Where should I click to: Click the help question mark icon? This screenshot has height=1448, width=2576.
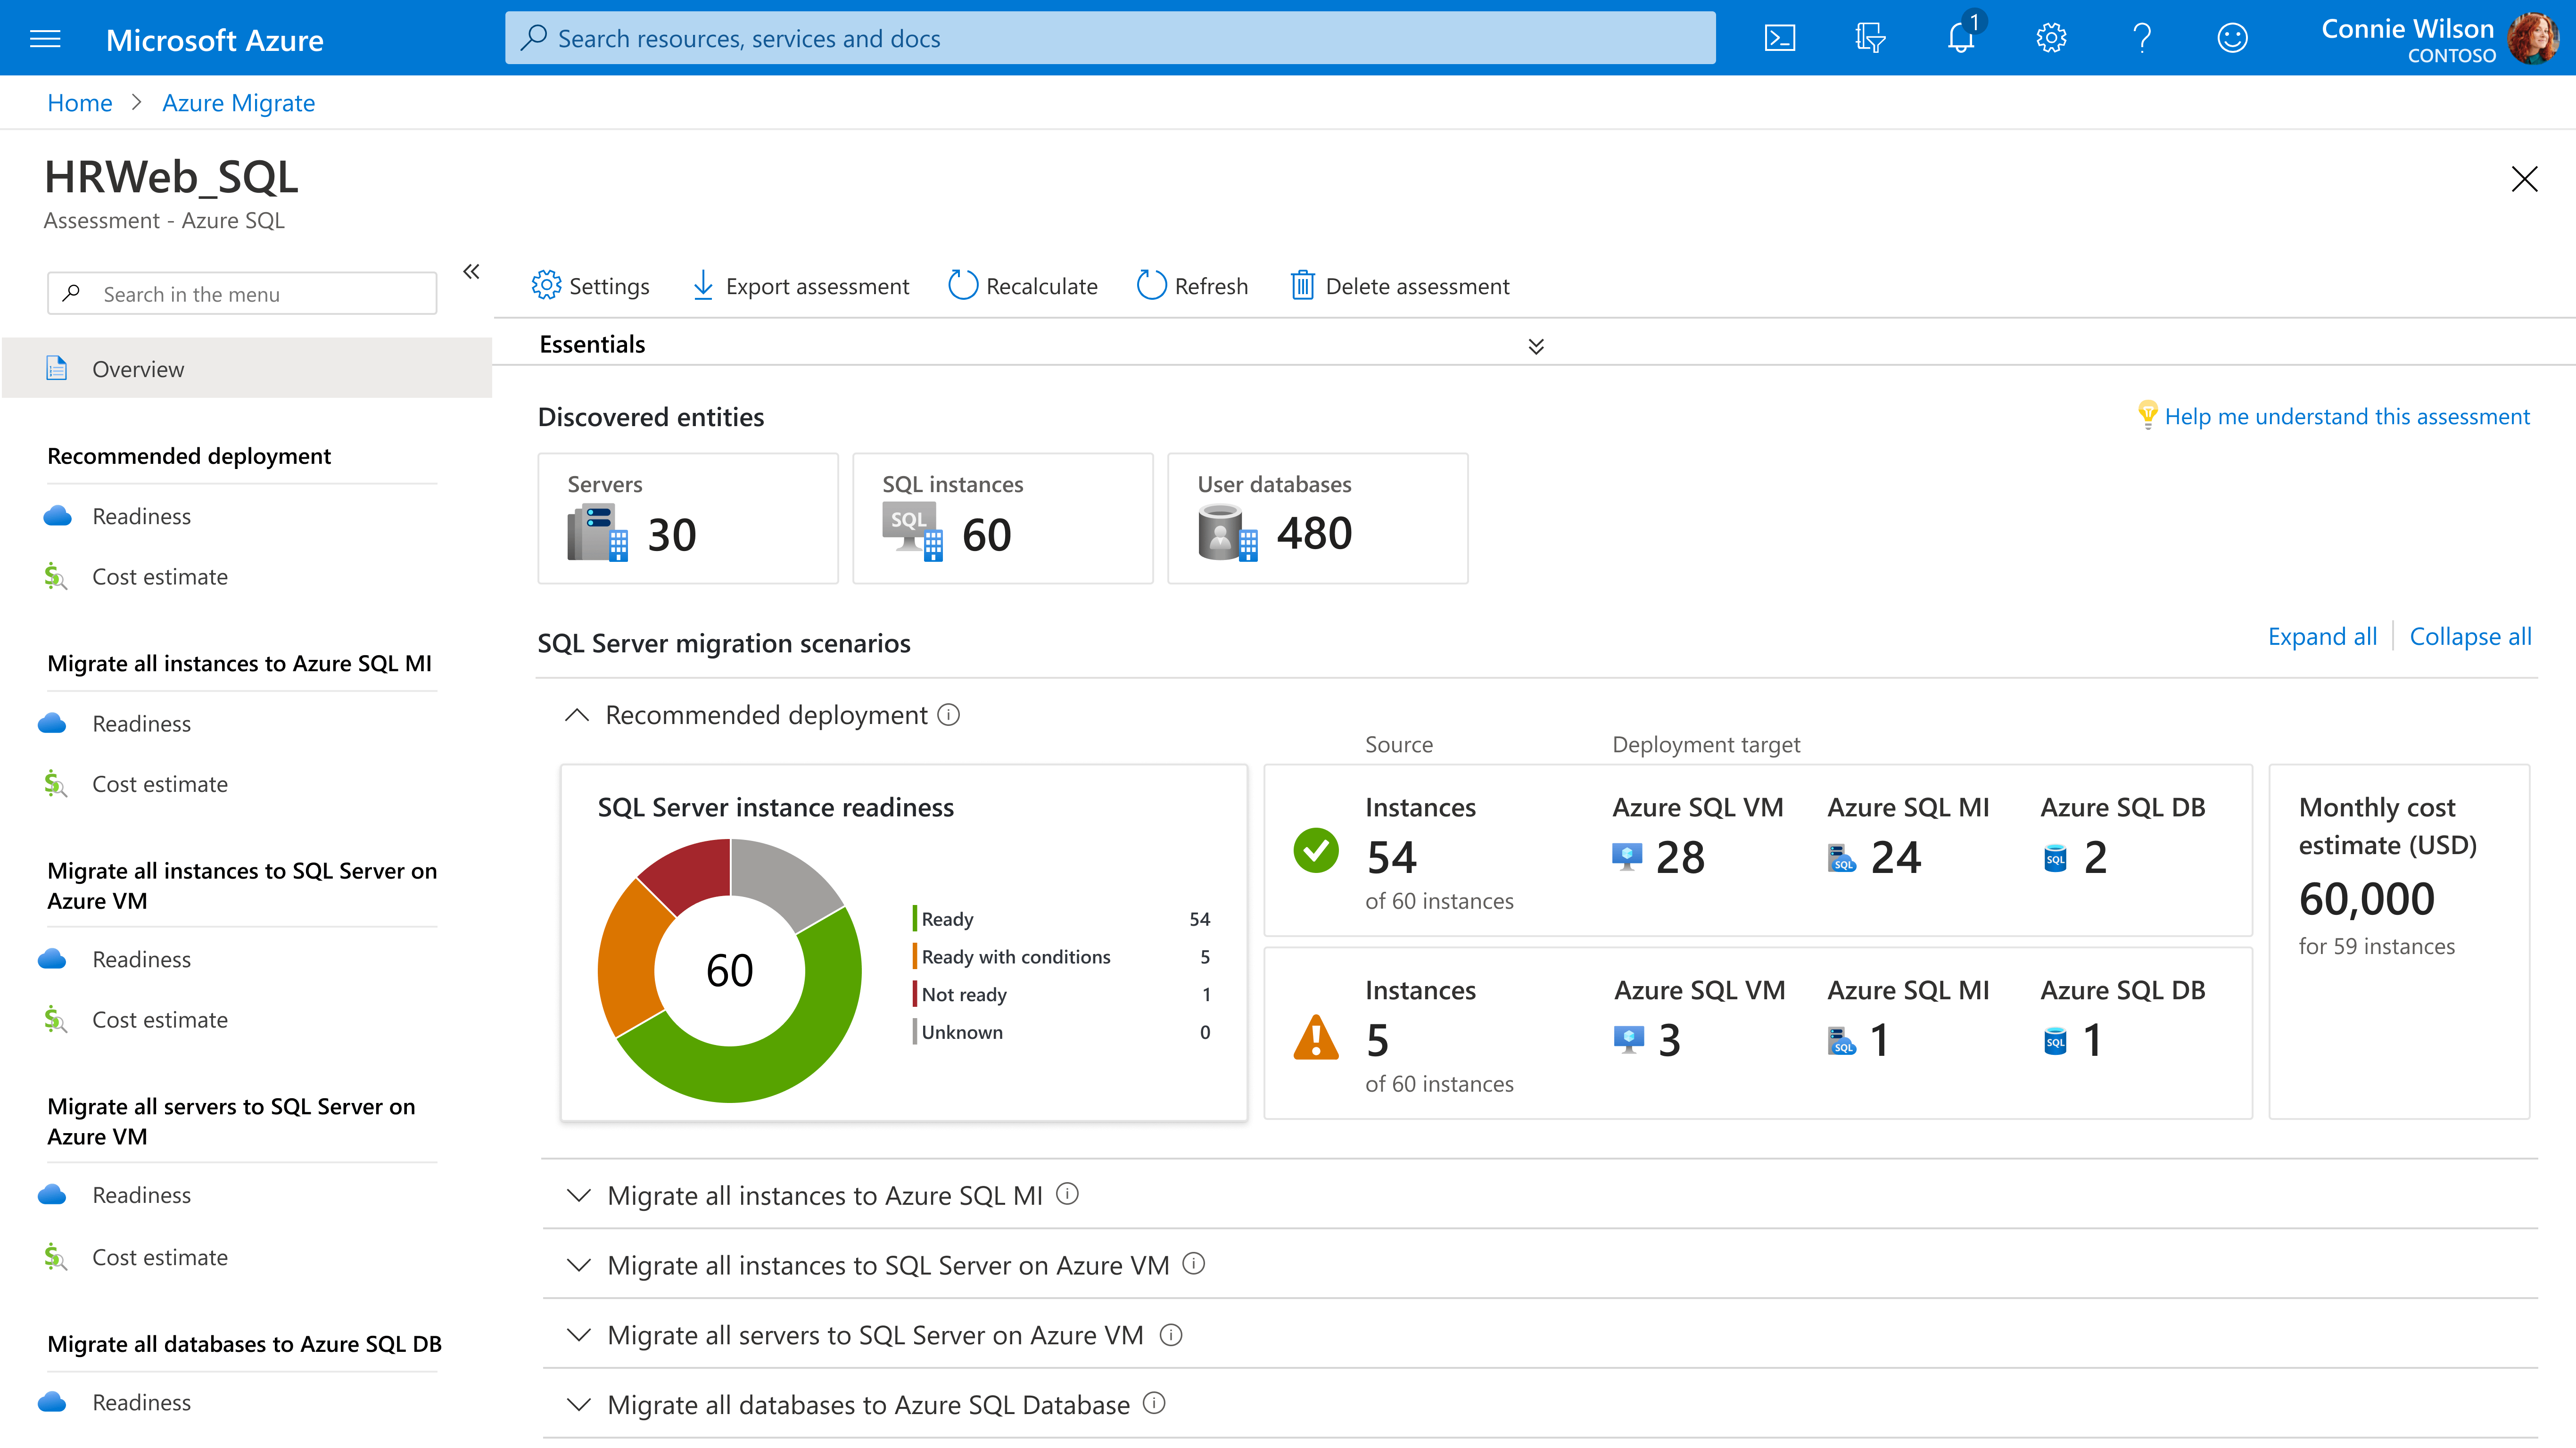(x=2142, y=38)
